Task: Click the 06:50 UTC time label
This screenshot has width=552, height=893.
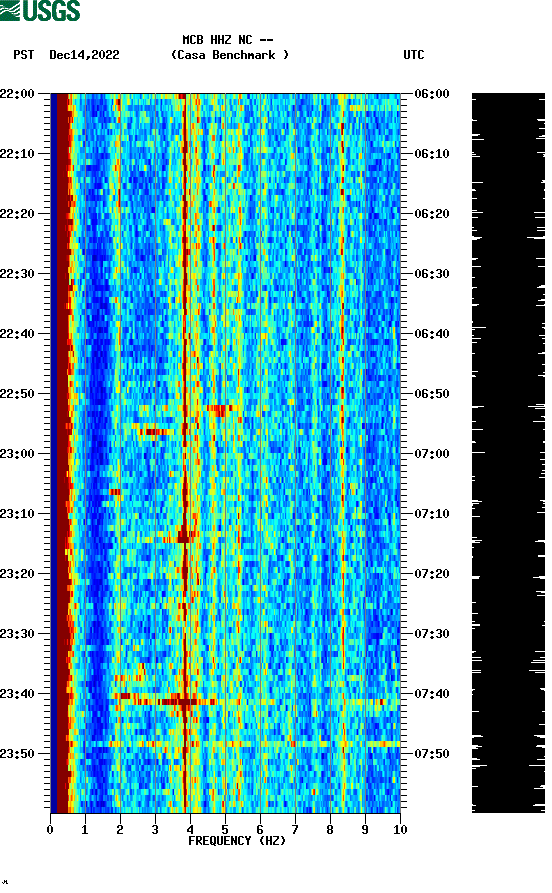Action: click(x=432, y=394)
